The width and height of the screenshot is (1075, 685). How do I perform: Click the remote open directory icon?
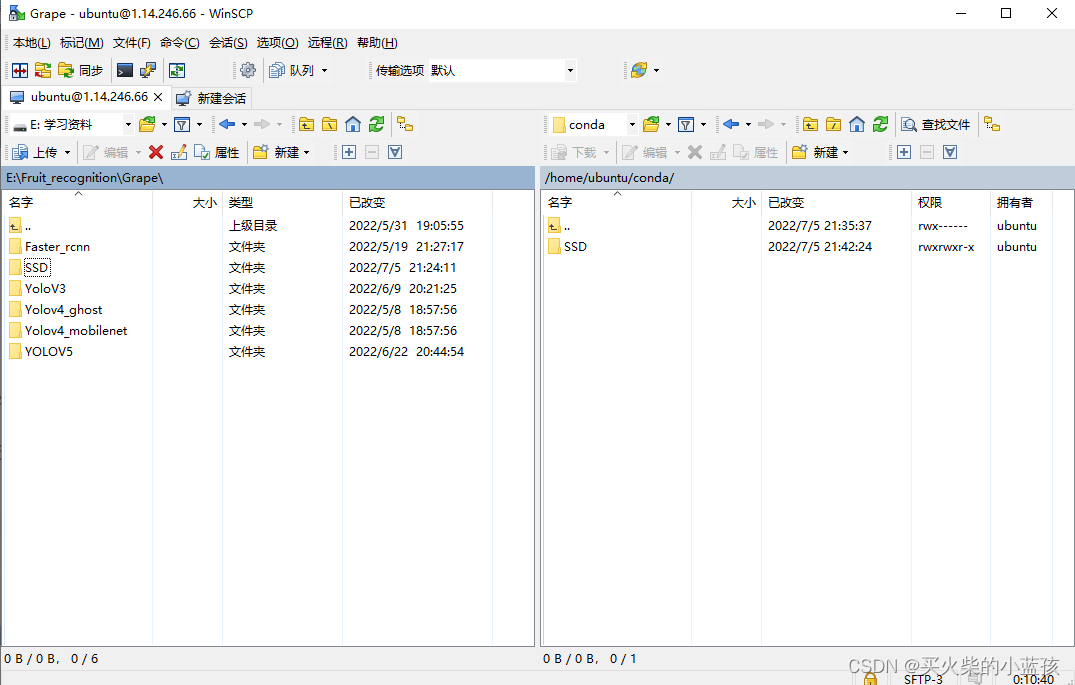[651, 124]
